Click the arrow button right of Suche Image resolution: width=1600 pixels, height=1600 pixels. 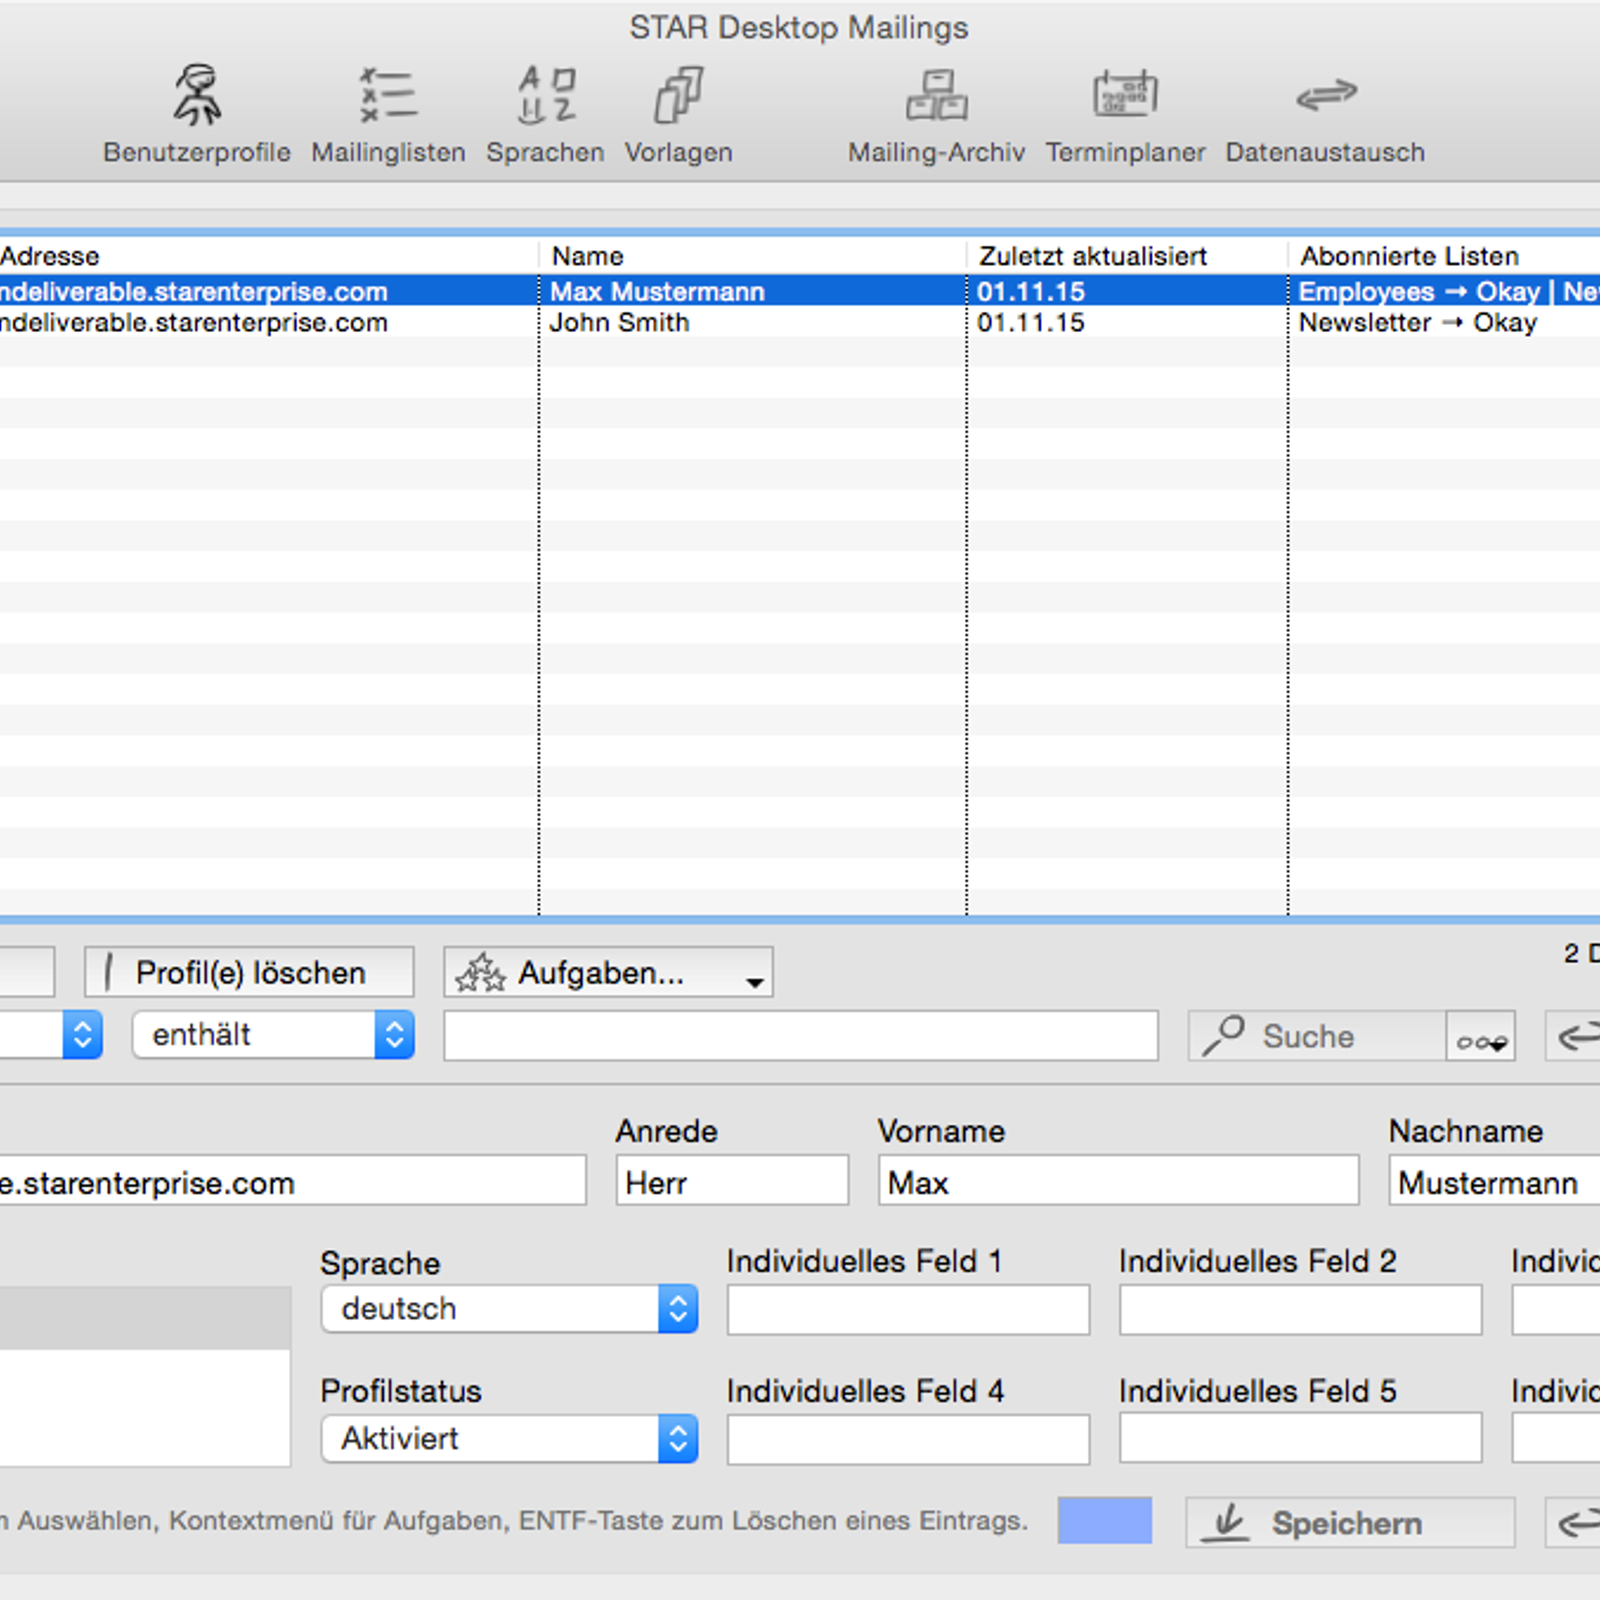(1573, 1036)
